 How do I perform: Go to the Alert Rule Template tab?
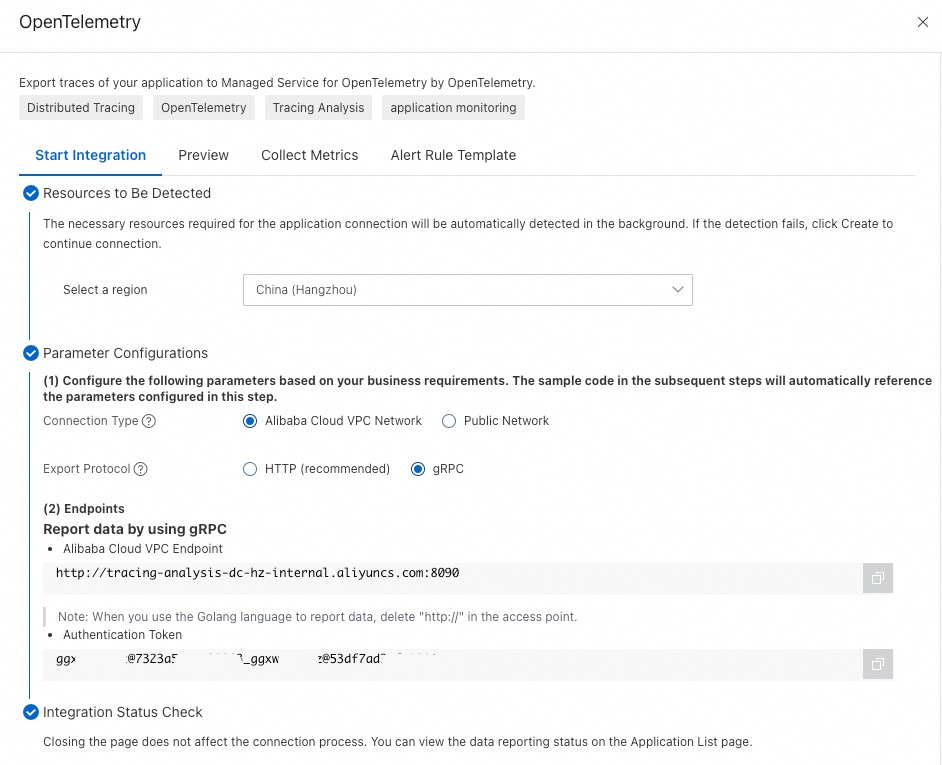tap(453, 155)
